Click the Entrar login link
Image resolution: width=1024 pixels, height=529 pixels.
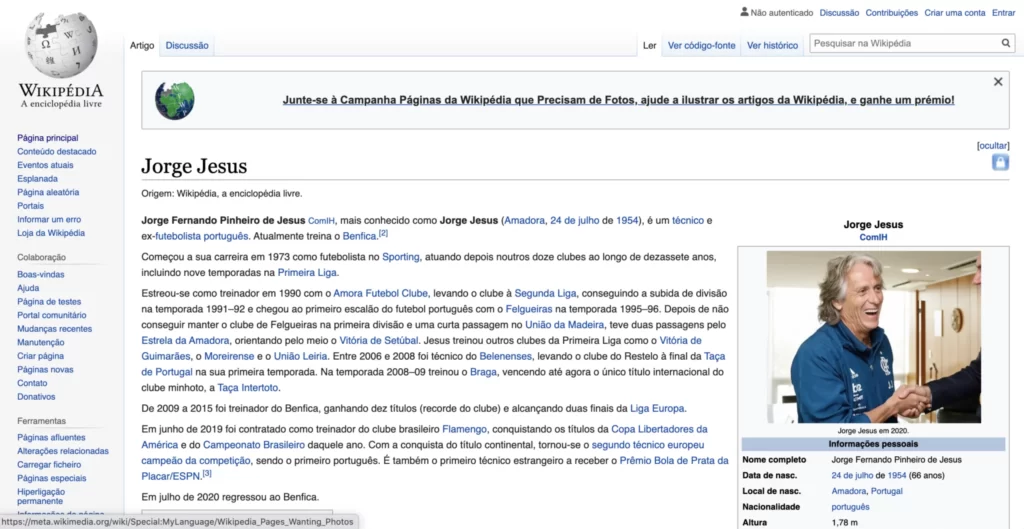(x=1004, y=12)
